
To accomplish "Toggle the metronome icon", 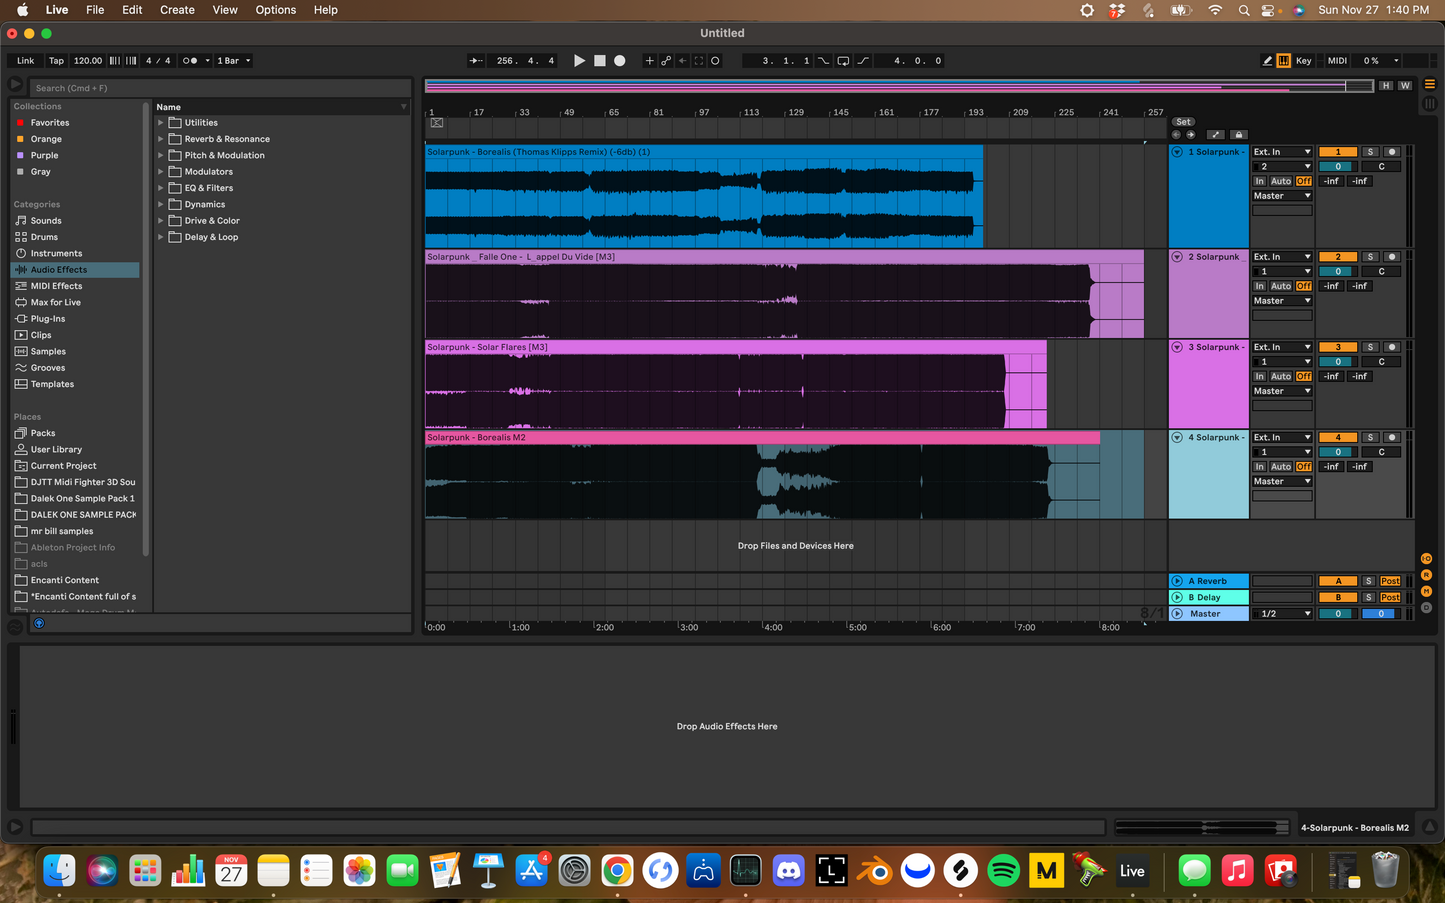I will (192, 61).
